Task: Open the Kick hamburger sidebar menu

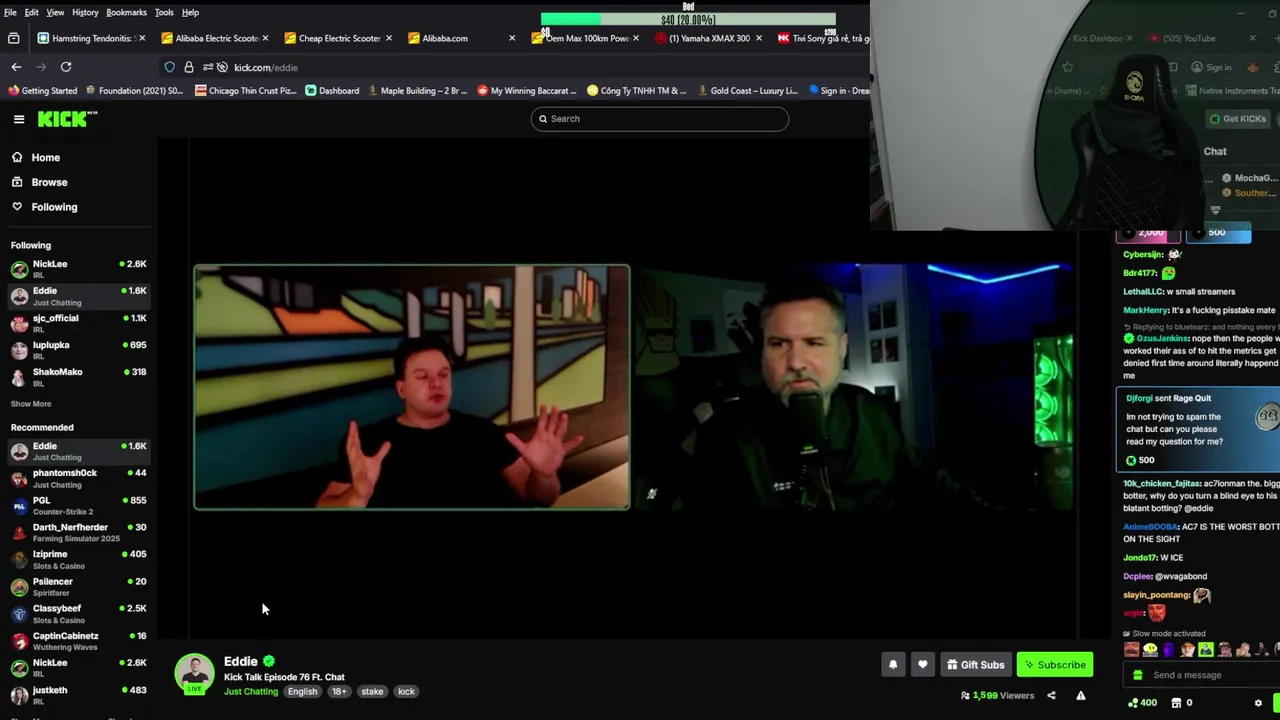Action: 19,119
